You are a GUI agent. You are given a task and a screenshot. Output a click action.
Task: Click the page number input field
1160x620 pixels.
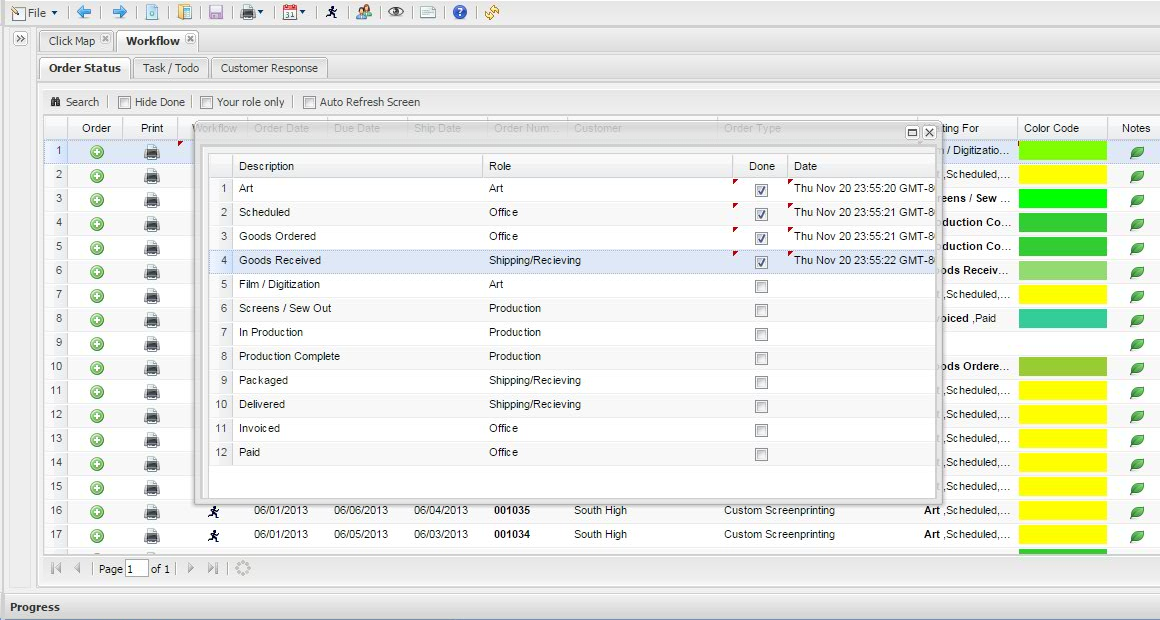click(x=137, y=569)
